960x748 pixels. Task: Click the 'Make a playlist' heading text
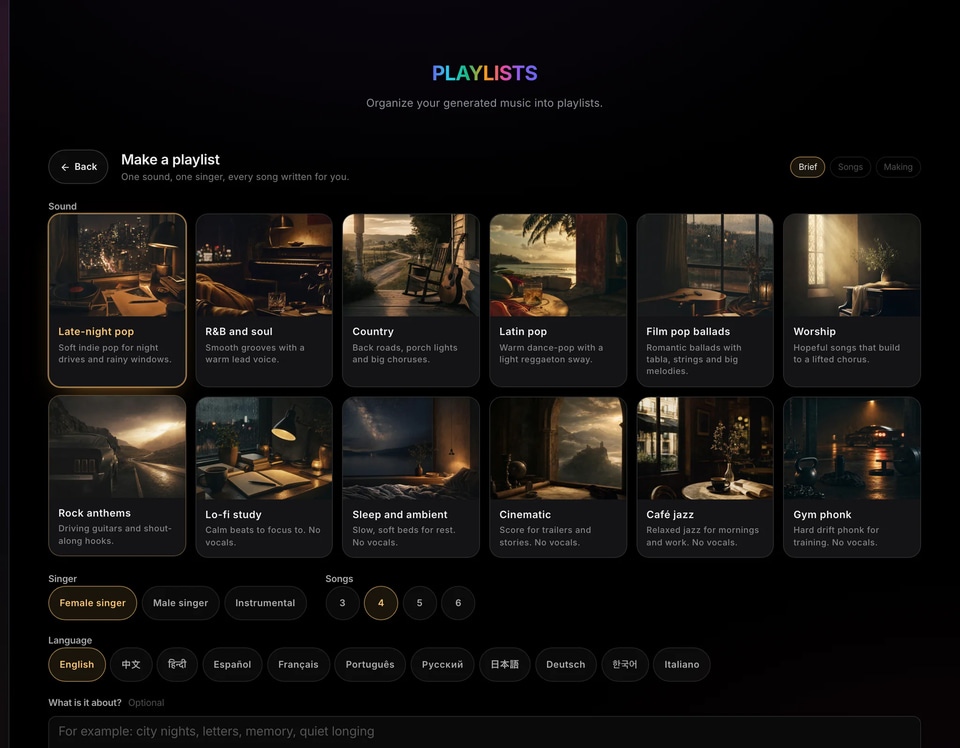pos(170,160)
